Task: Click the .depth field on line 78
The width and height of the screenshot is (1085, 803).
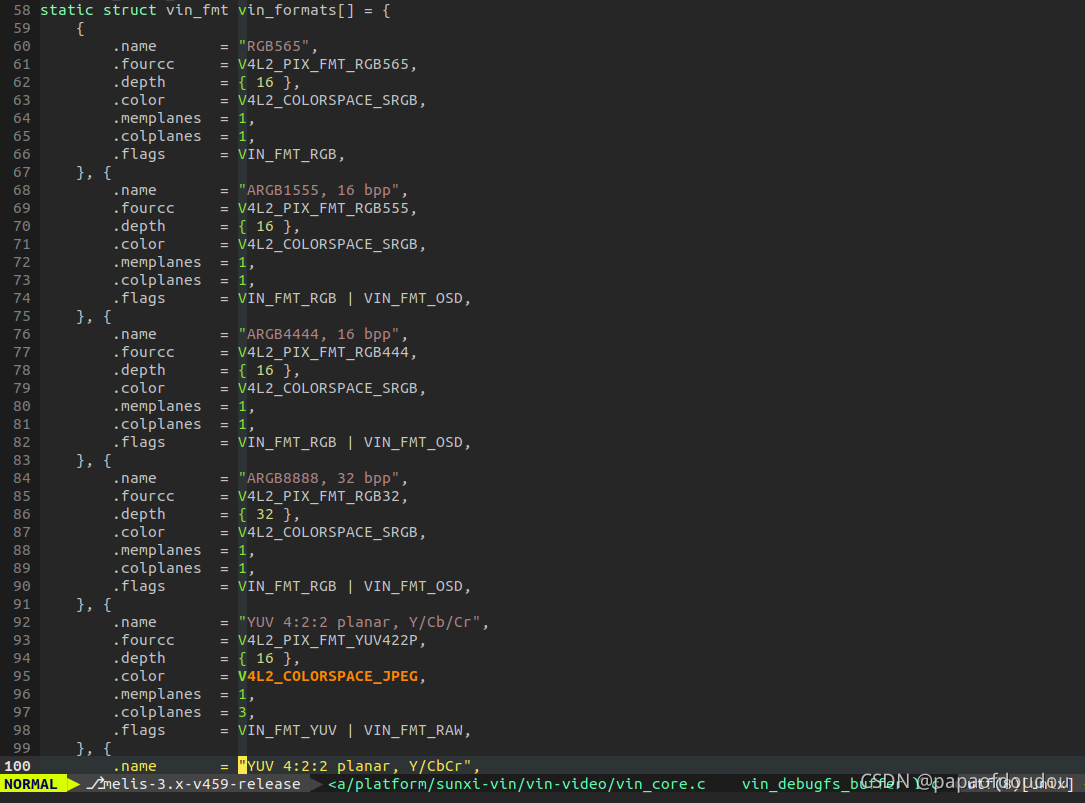Action: click(x=139, y=370)
